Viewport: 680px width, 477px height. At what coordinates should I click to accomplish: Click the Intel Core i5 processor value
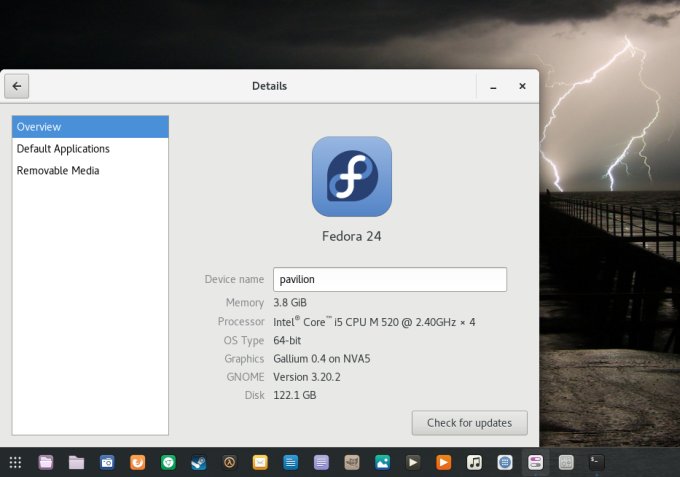pyautogui.click(x=374, y=322)
